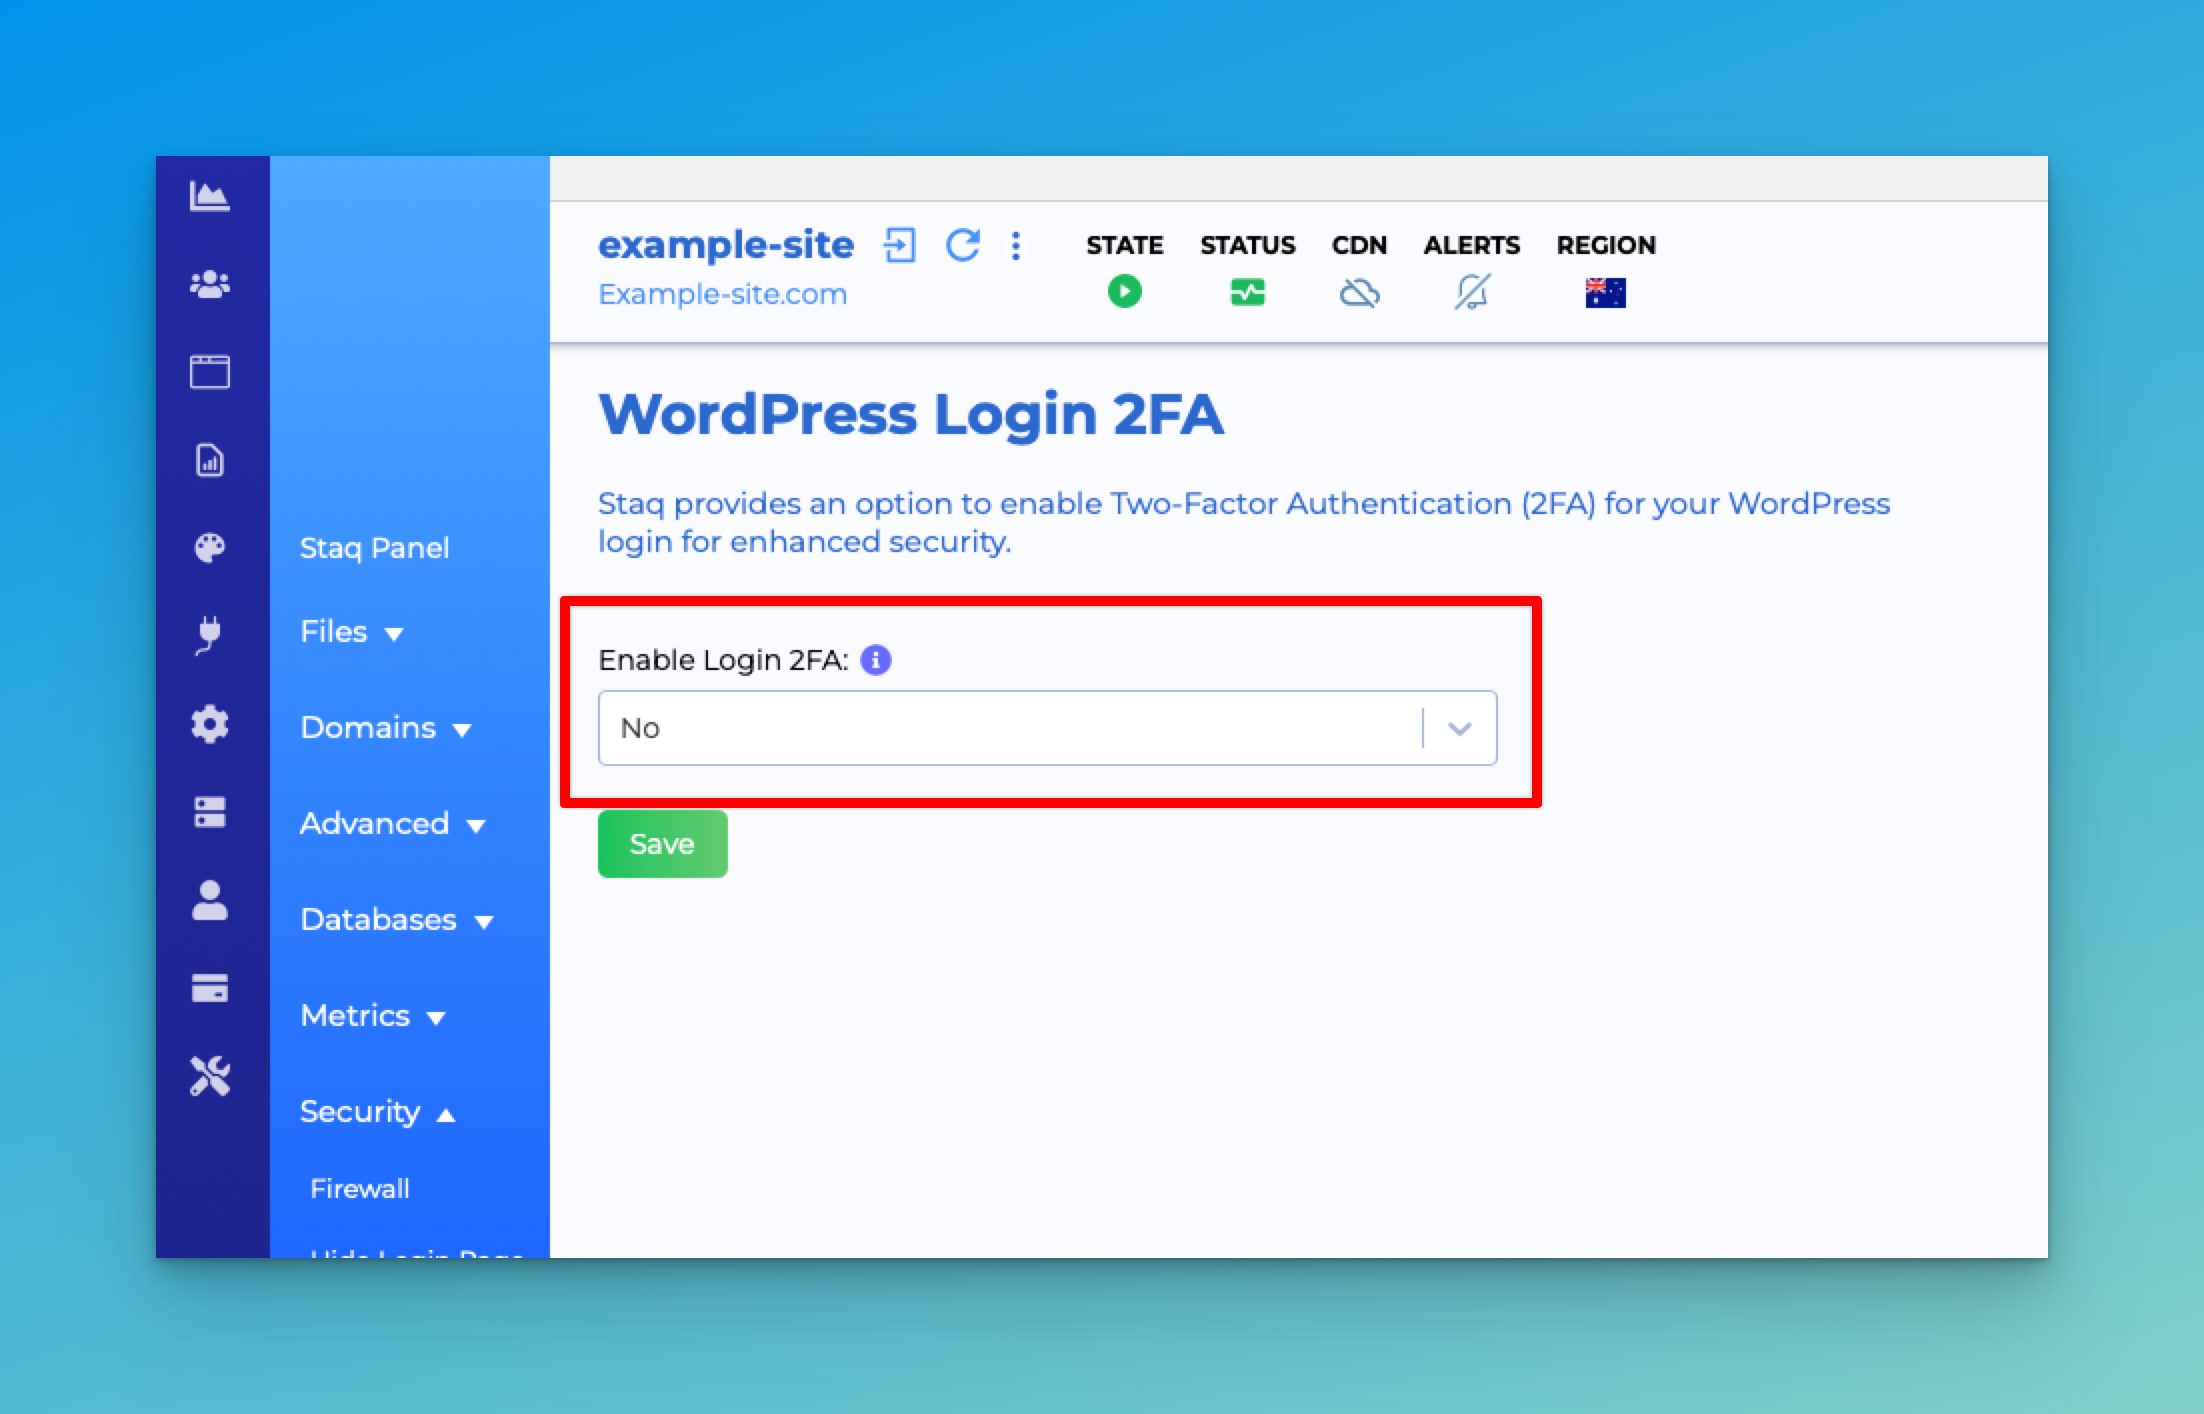This screenshot has height=1414, width=2204.
Task: Click the info icon next to Enable Login 2FA
Action: [876, 660]
